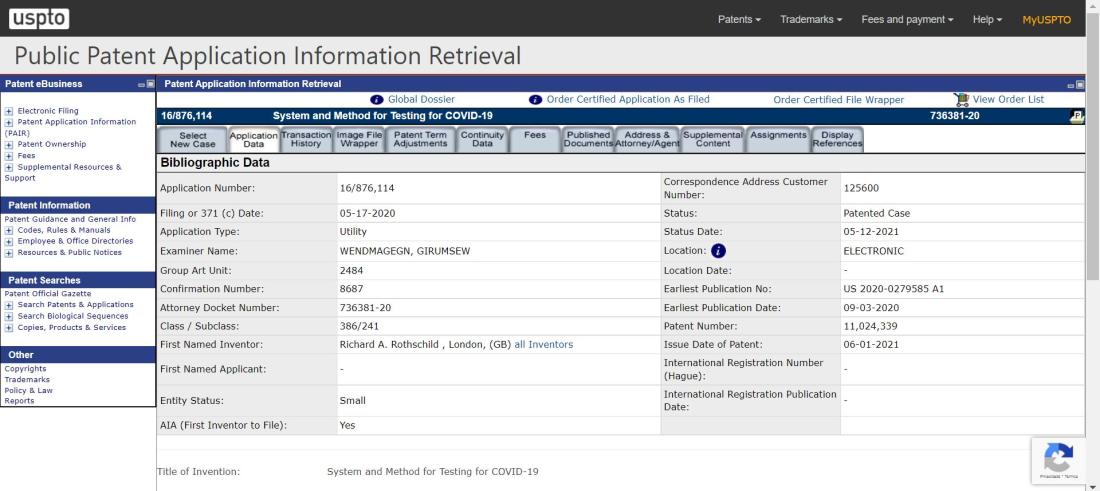Expand the Search Biological Sequences node
Screen dimensions: 1100x491
point(9,316)
